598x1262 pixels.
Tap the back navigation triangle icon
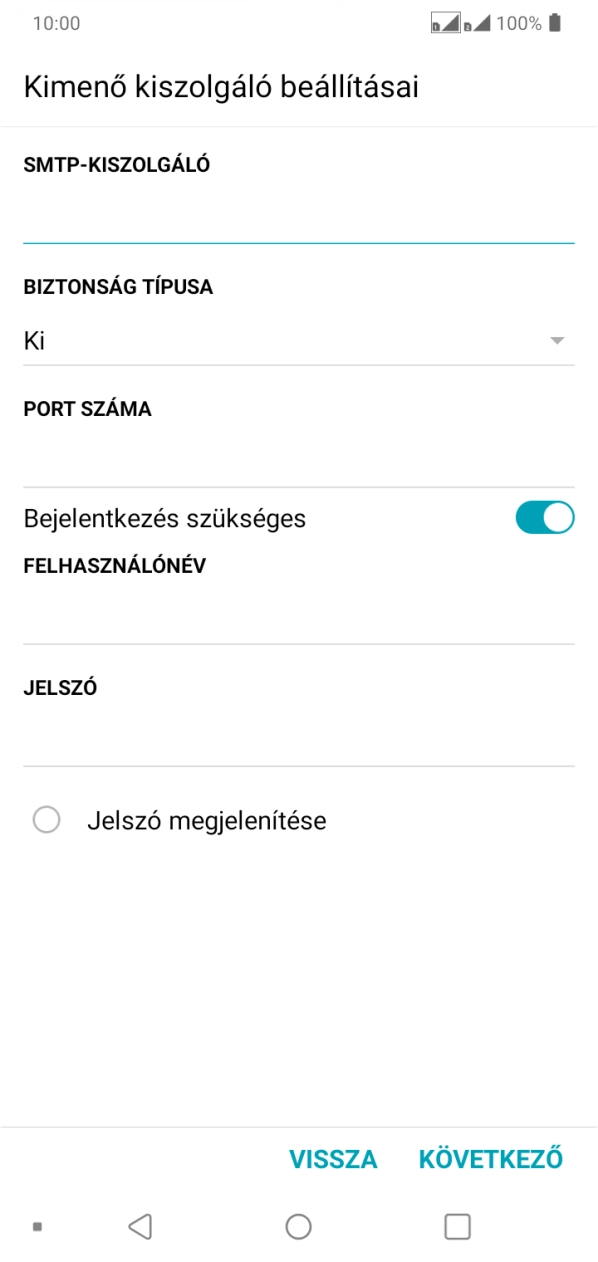click(140, 1224)
